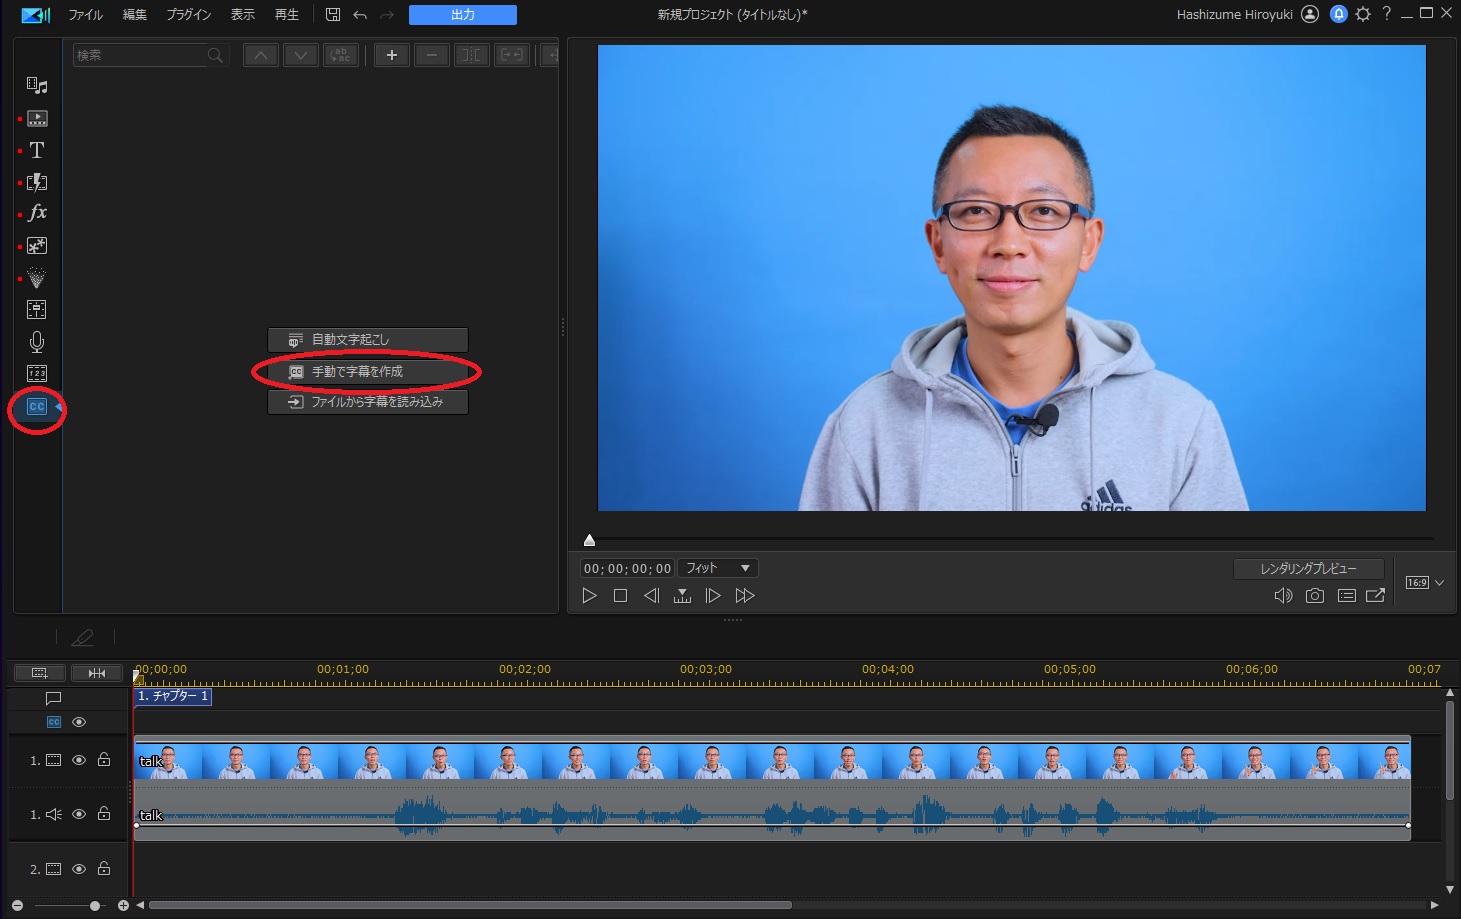This screenshot has height=919, width=1461.
Task: Undock the preview window
Action: (1376, 596)
